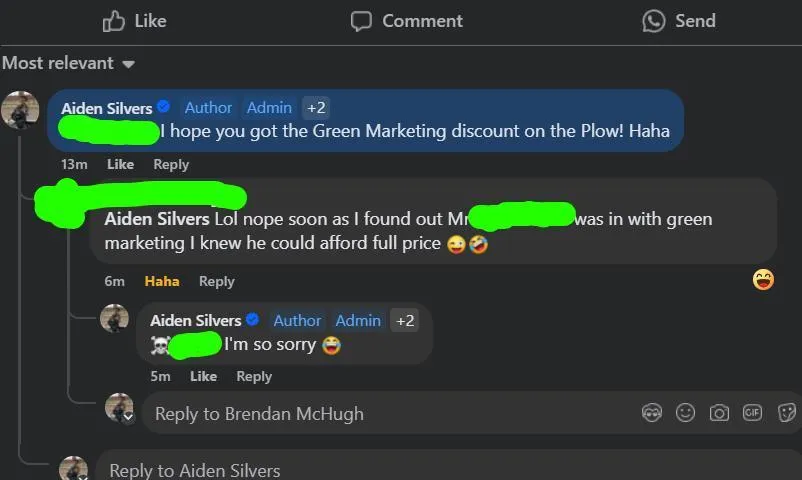Insert a GIF using the GIF icon

pos(752,412)
